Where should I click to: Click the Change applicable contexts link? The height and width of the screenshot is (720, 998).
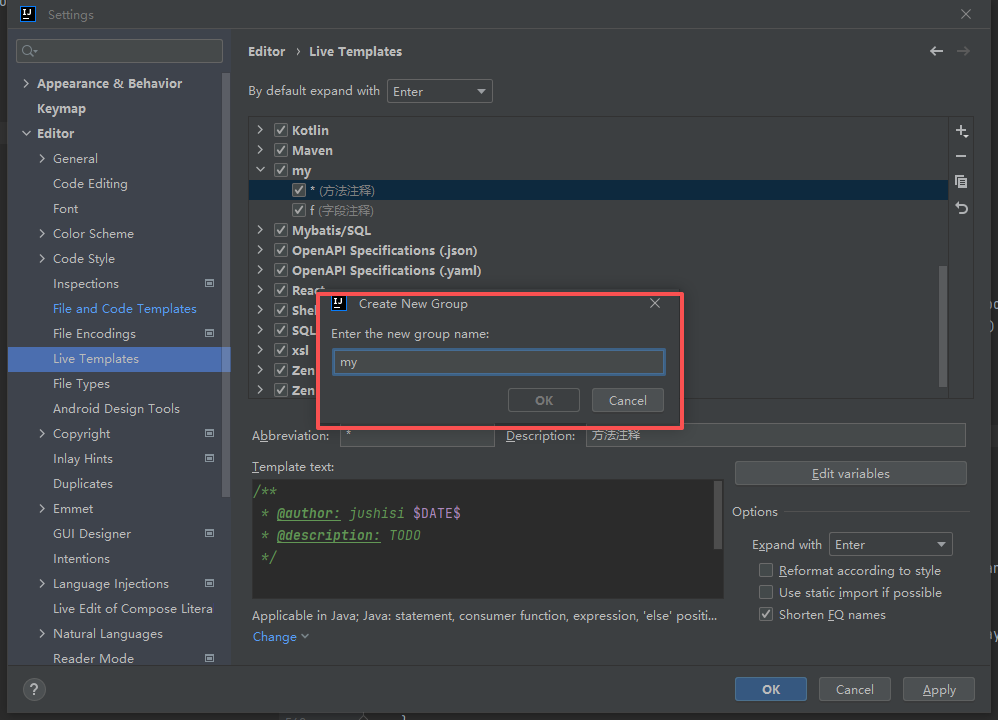point(281,637)
